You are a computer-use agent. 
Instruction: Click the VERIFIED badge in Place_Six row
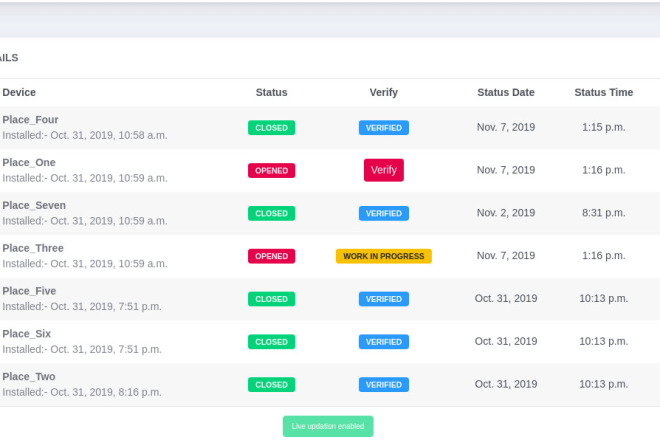(x=383, y=342)
